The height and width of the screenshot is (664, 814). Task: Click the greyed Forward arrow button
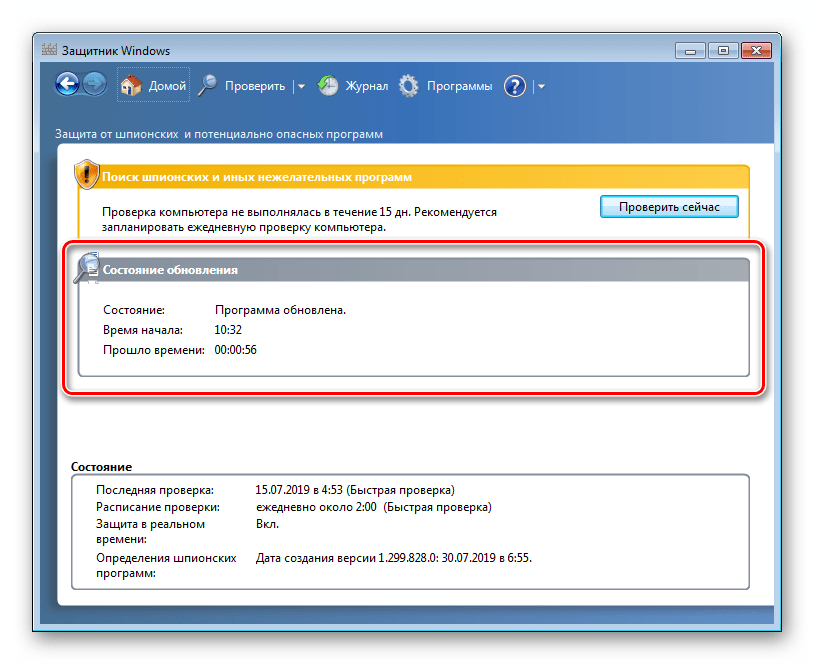94,84
